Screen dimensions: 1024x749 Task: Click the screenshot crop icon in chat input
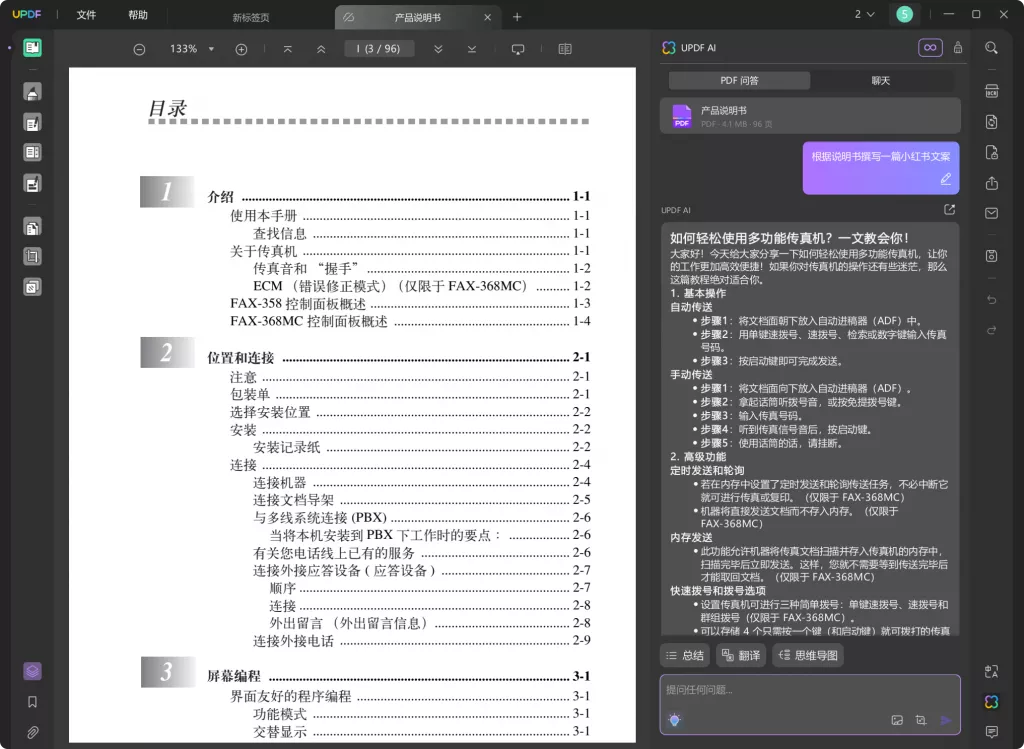point(921,720)
